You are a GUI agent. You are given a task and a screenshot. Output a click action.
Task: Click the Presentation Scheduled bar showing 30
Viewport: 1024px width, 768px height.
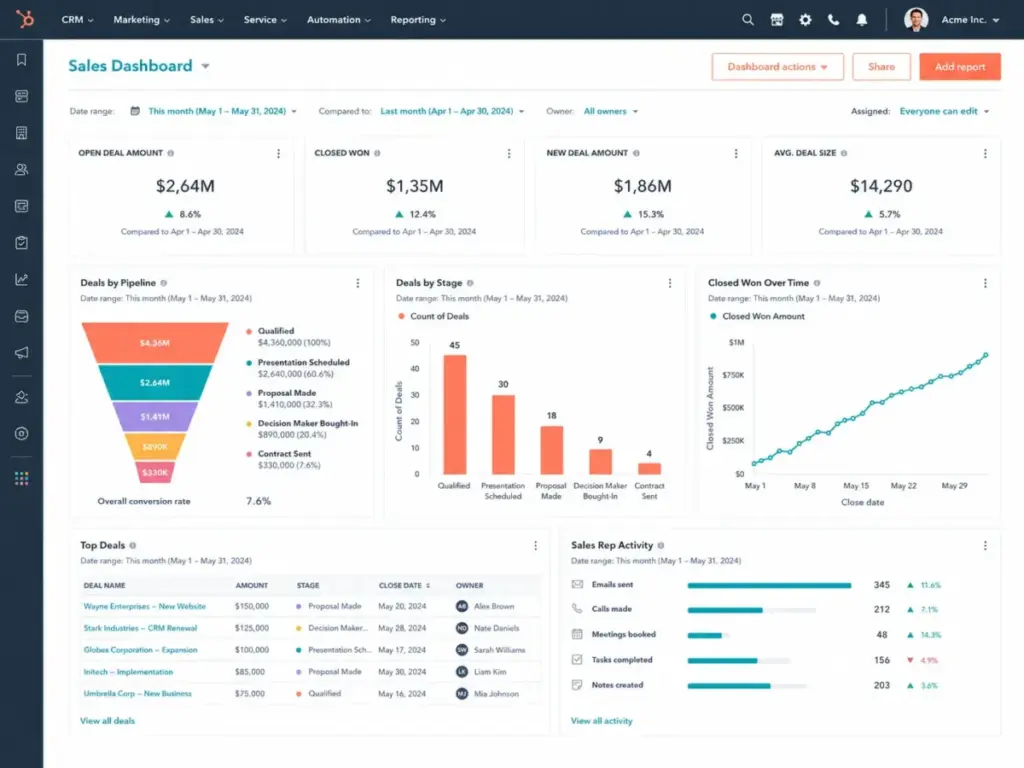(503, 434)
